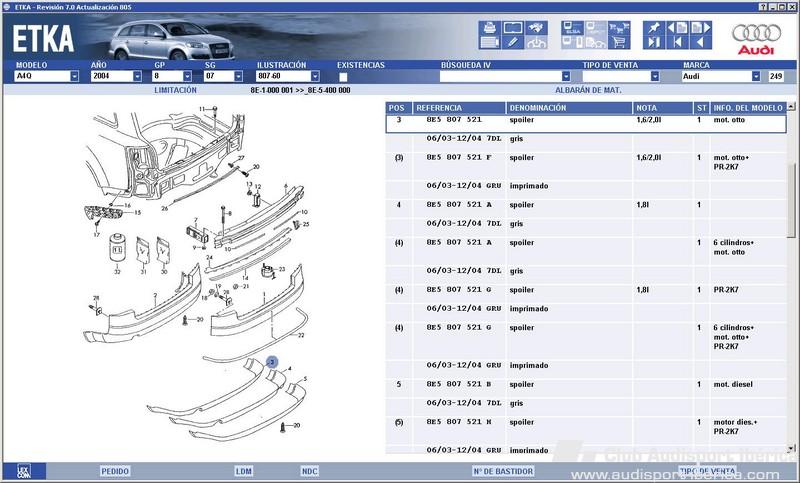
Task: Click highlighted callout 3 in the diagram
Action: [272, 362]
